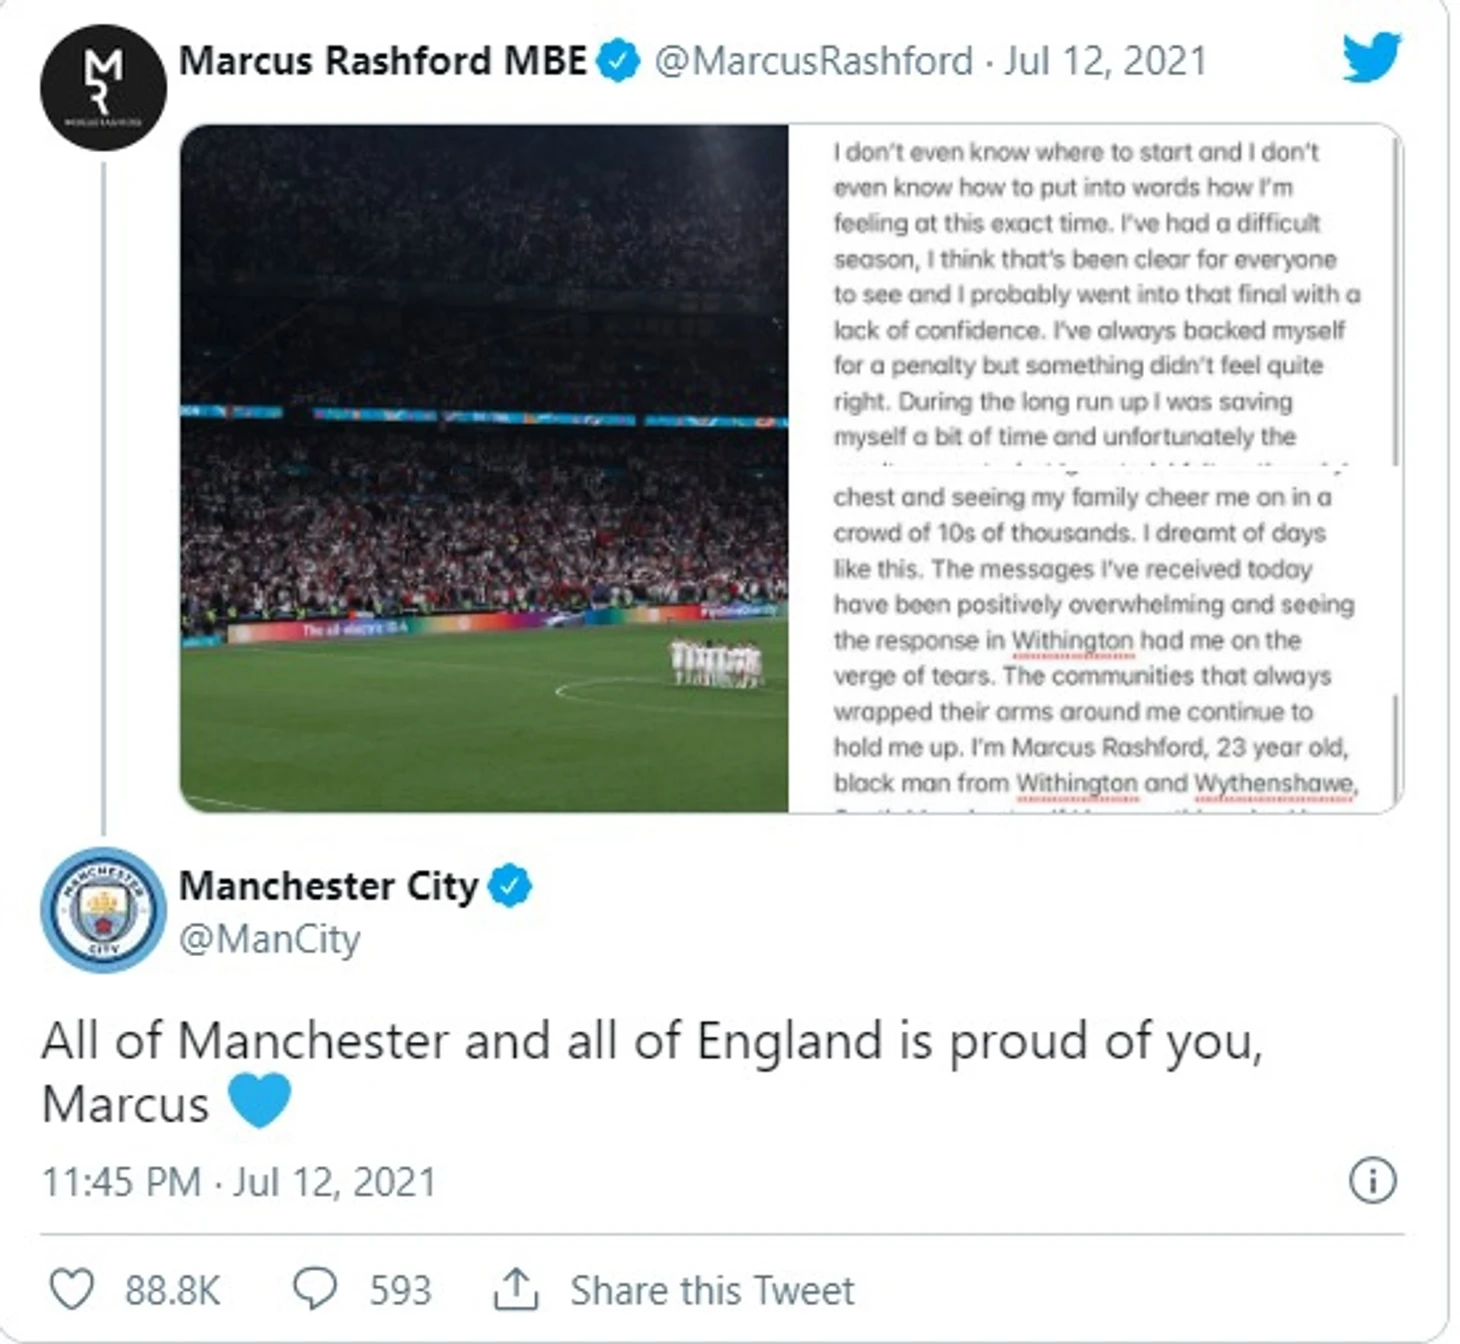Open the @ManCity handle link
This screenshot has height=1344, width=1460.
(269, 939)
